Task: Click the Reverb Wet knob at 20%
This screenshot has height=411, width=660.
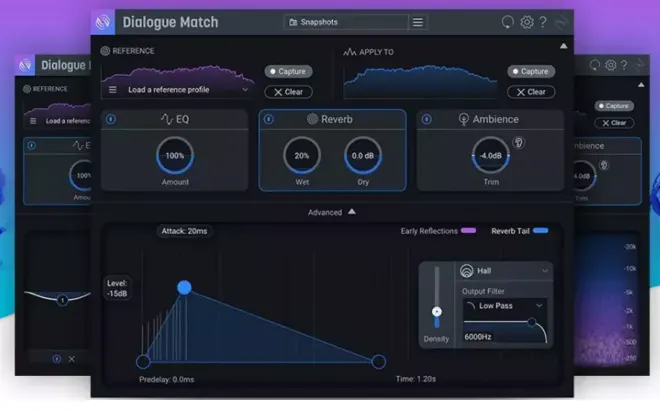Action: click(x=302, y=155)
